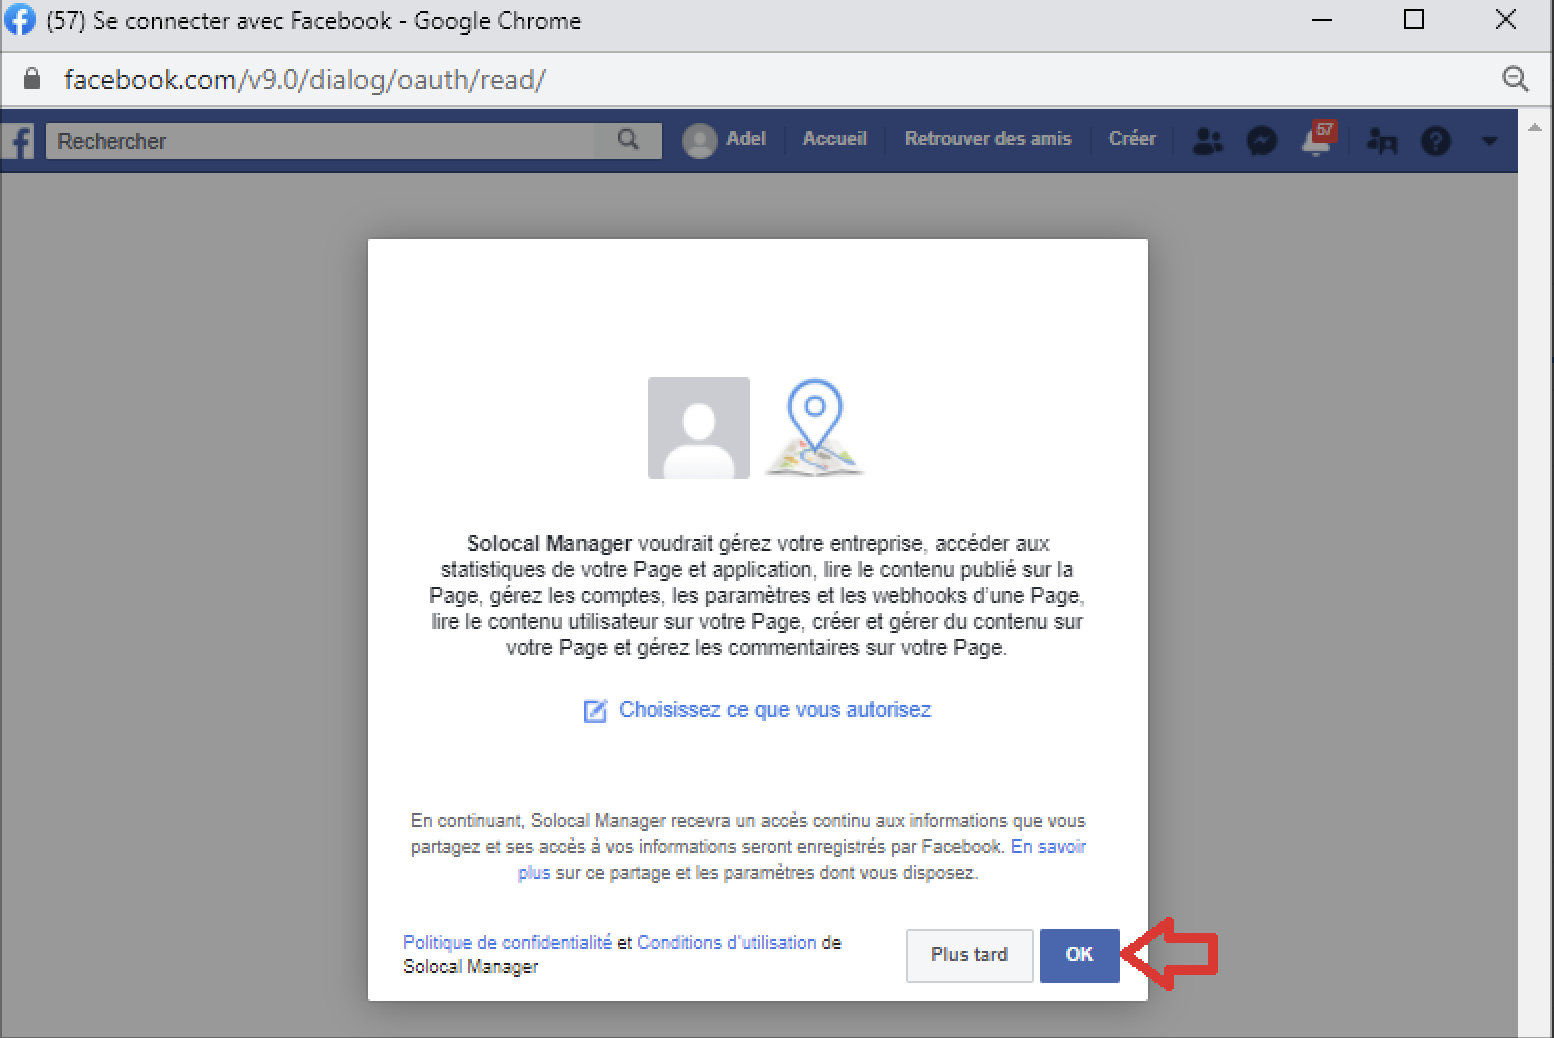Open notifications bell with 57 badge
Image resolution: width=1554 pixels, height=1038 pixels.
[x=1317, y=141]
